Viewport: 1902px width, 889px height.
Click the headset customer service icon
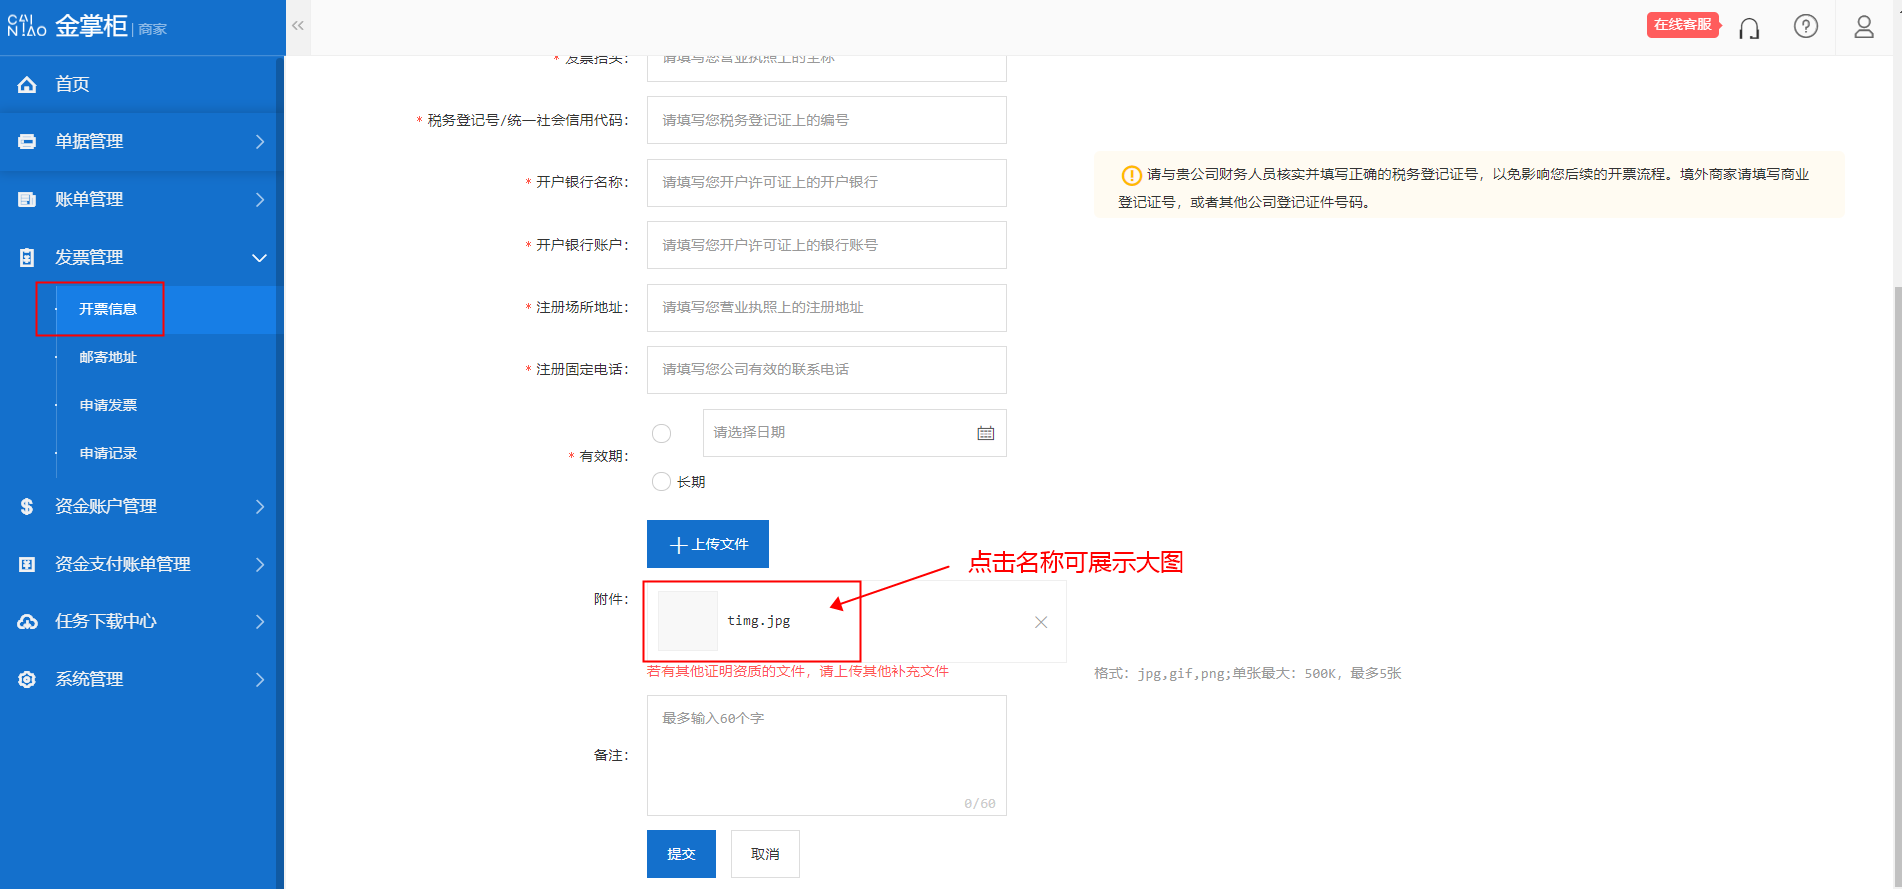(x=1749, y=28)
